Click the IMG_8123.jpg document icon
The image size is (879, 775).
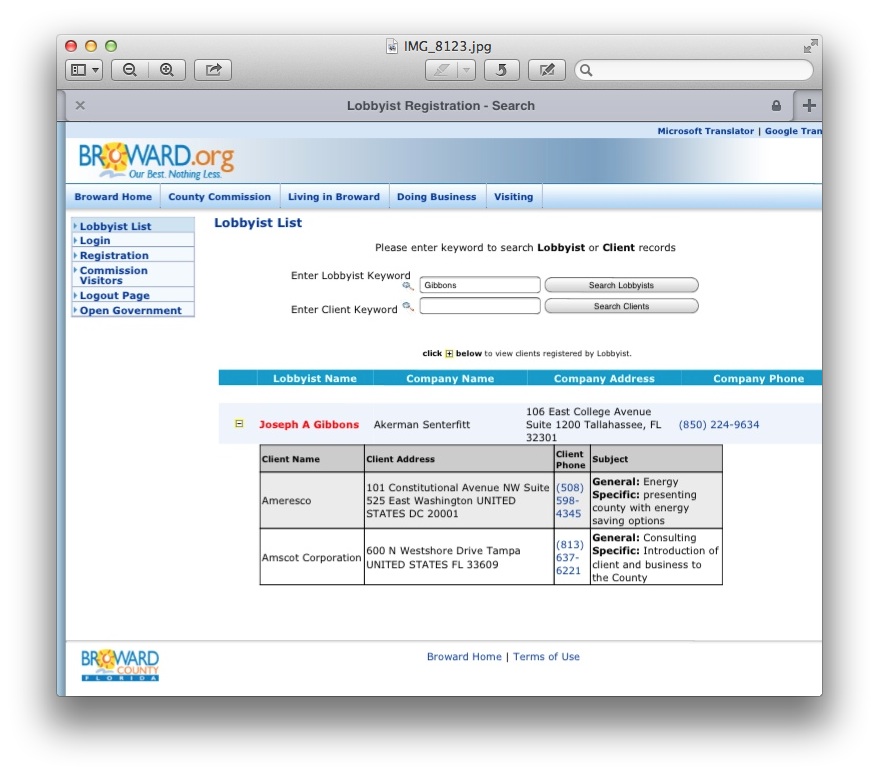coord(392,46)
